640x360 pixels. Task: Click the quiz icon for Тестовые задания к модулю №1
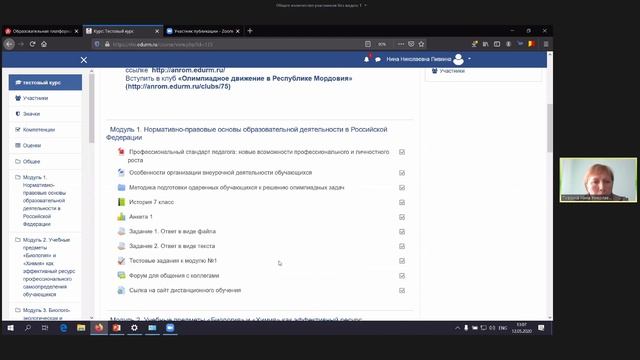(121, 261)
